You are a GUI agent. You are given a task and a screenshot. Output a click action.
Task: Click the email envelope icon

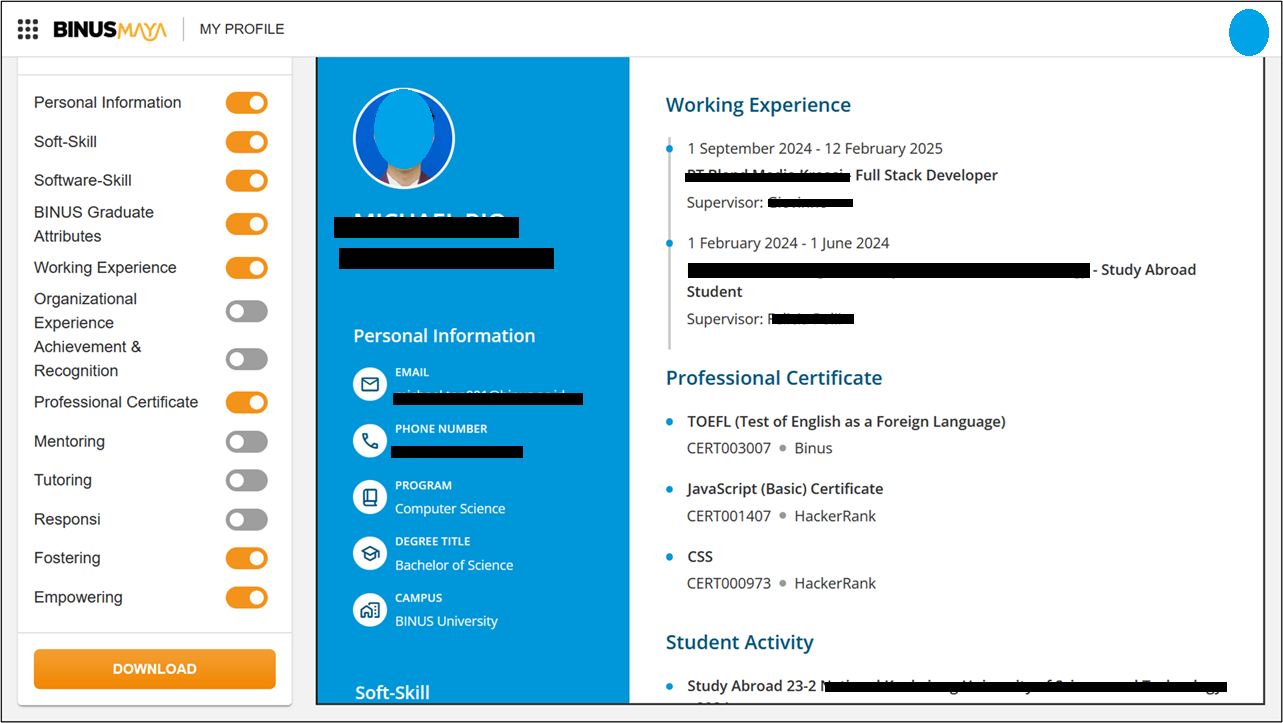point(370,384)
